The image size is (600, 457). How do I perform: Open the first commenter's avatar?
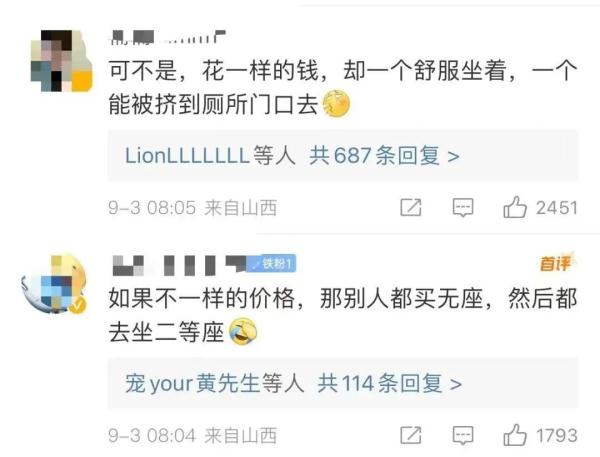click(x=61, y=61)
